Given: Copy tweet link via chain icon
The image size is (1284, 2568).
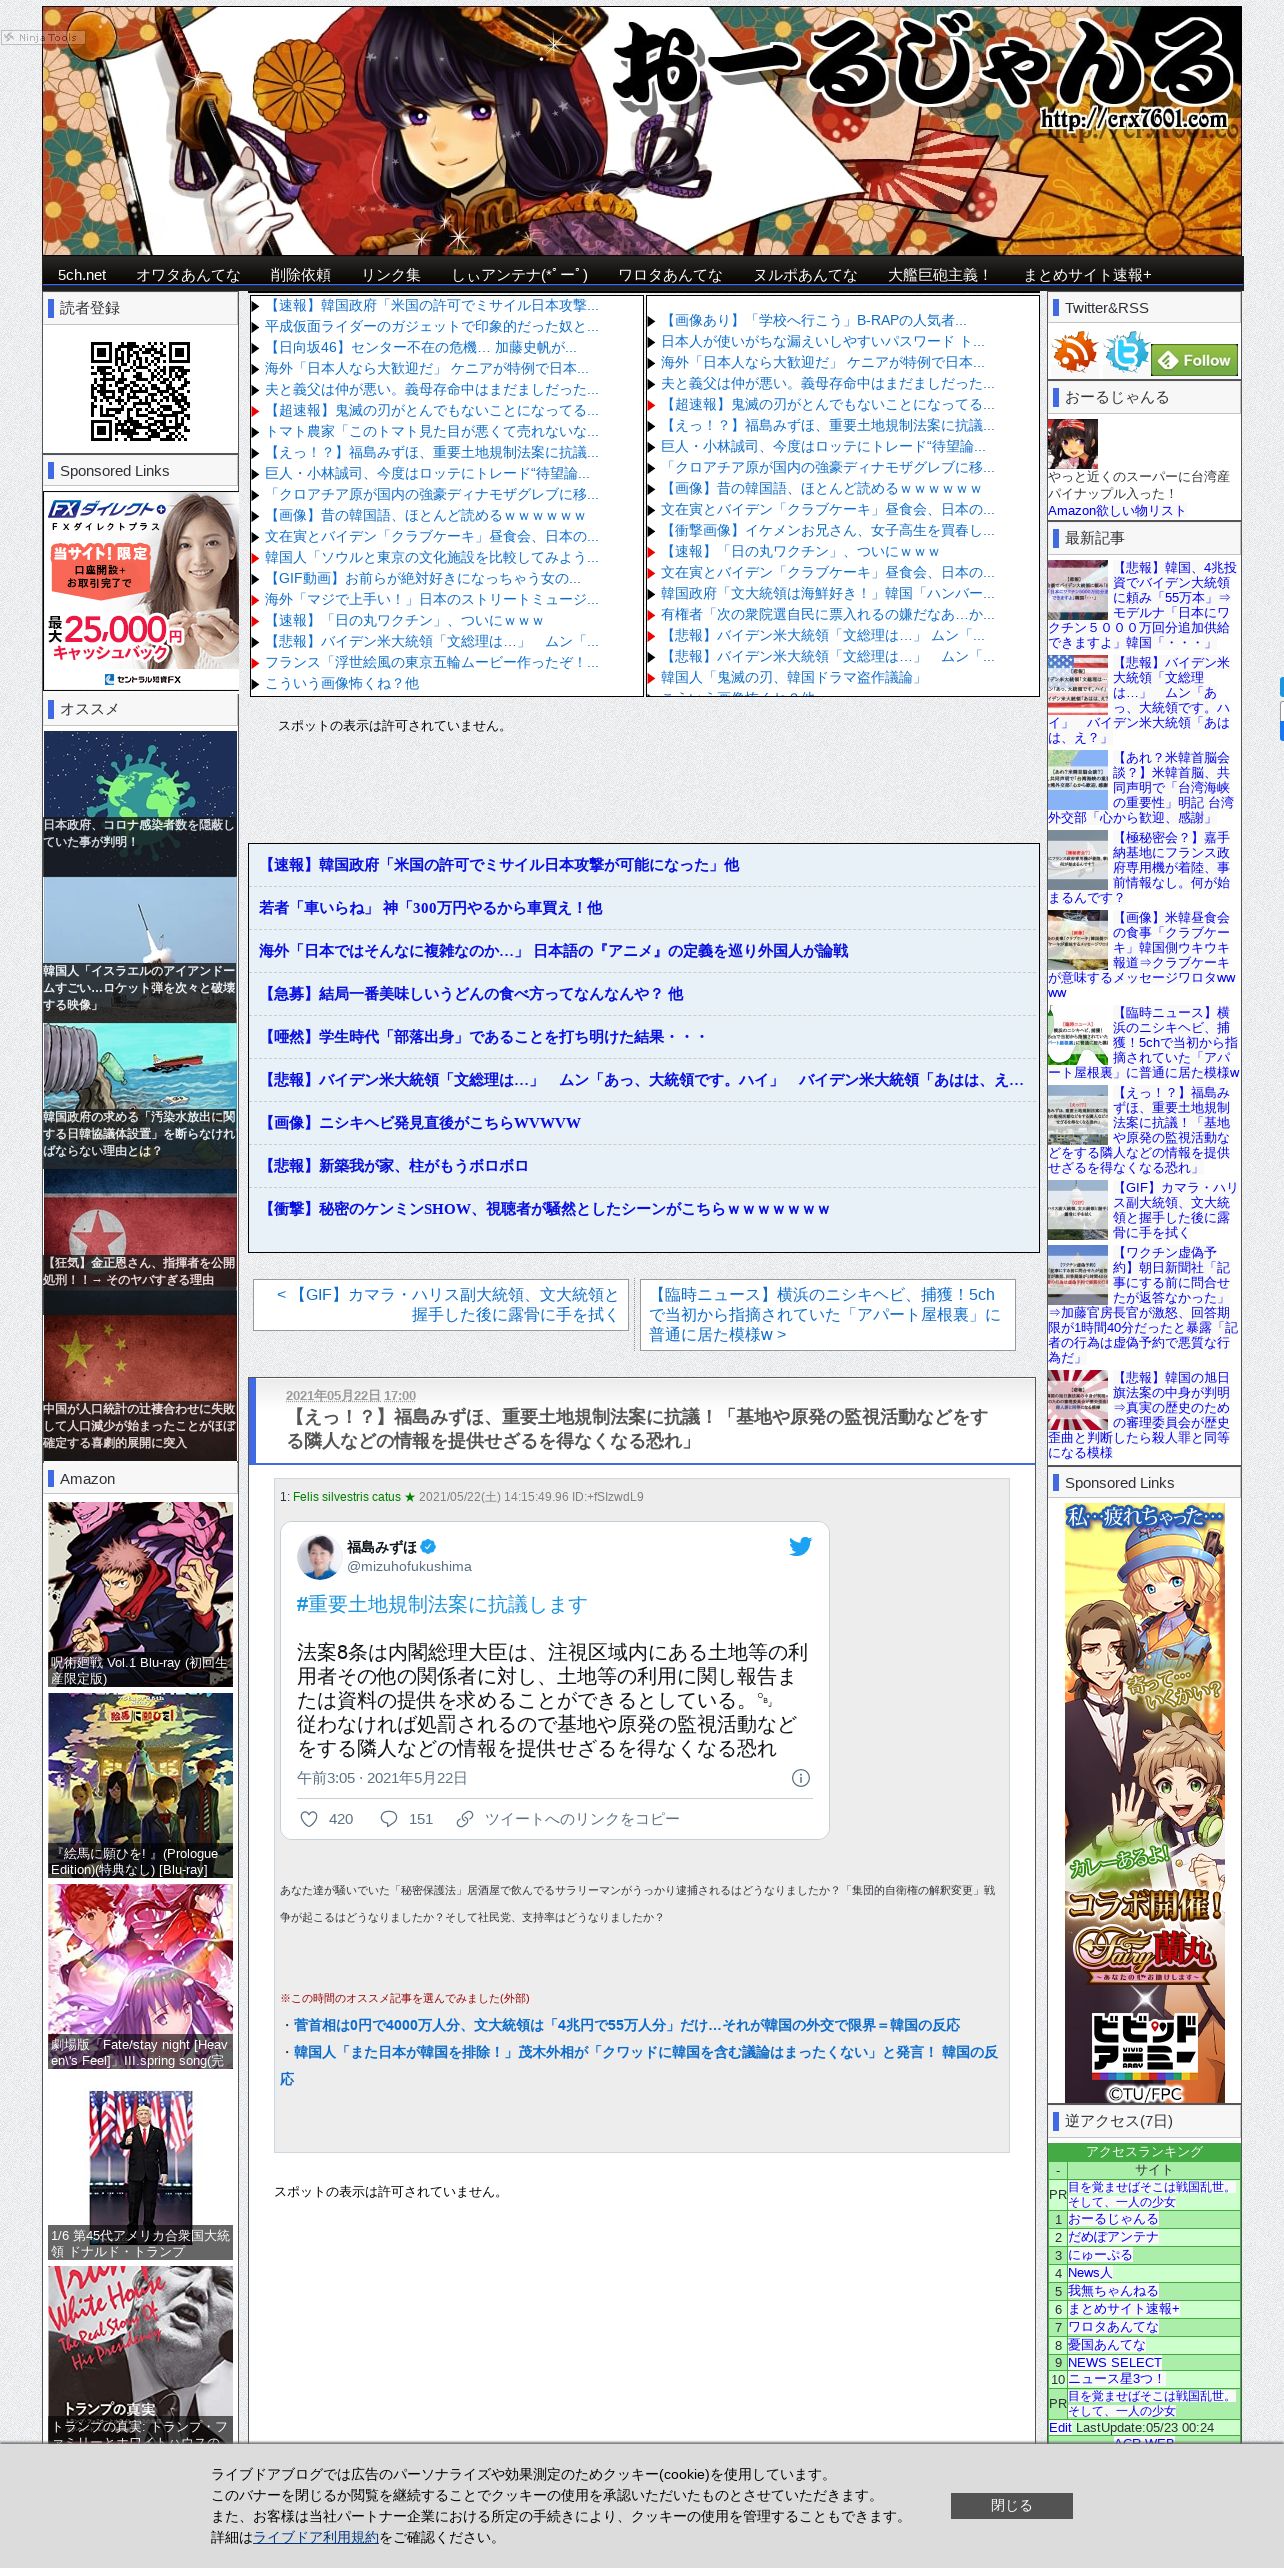Looking at the screenshot, I should click(465, 1818).
